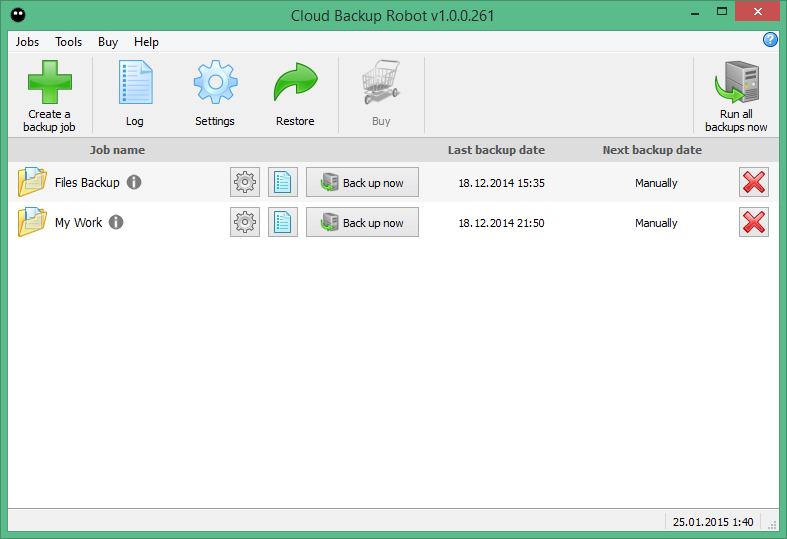The image size is (787, 539).
Task: Click the green Restore arrow icon
Action: tap(295, 84)
